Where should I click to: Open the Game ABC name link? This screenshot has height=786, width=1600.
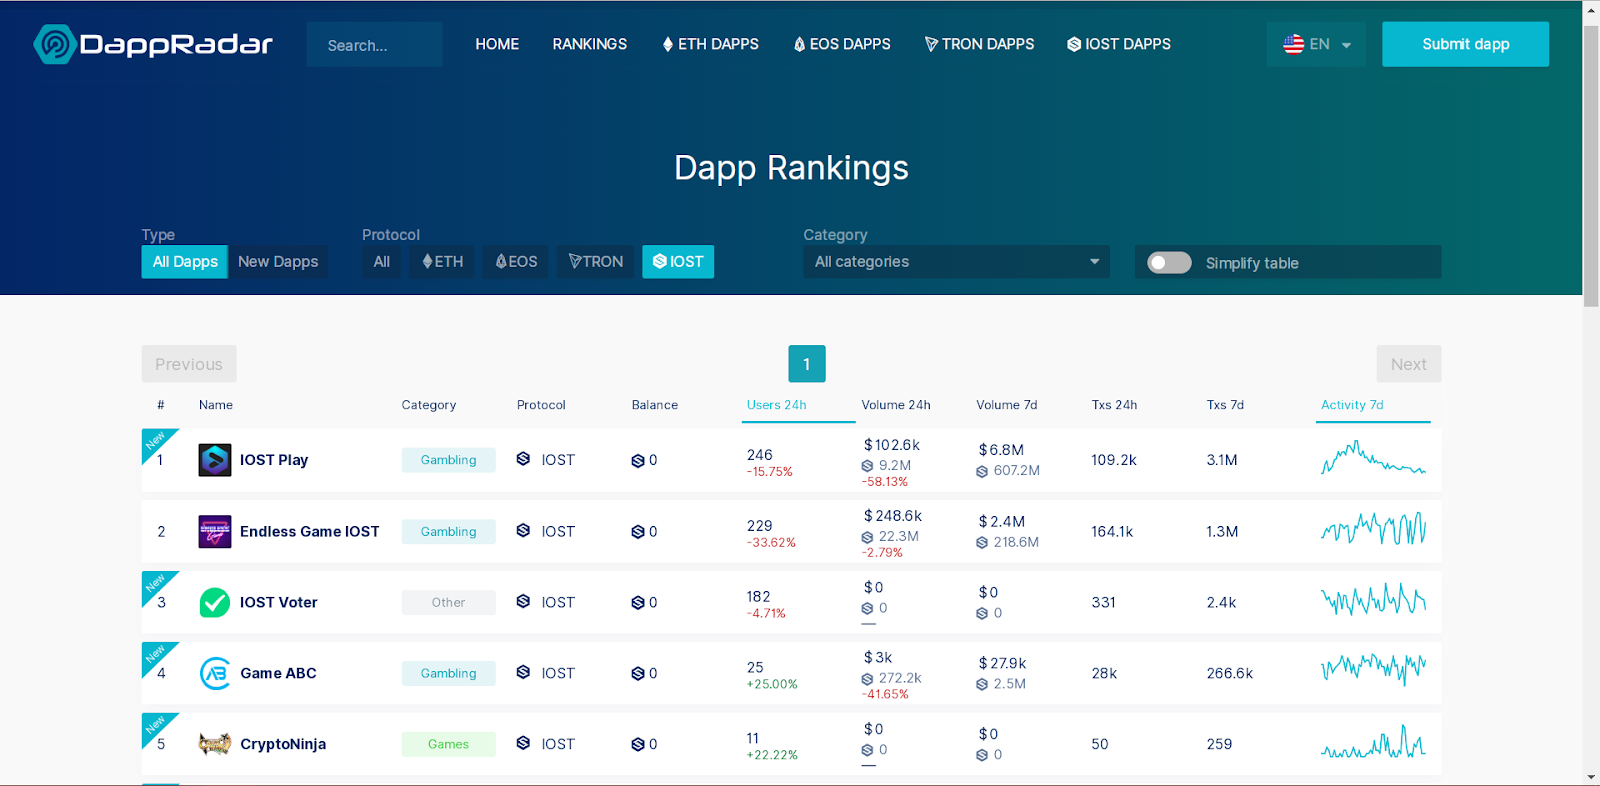click(x=278, y=673)
